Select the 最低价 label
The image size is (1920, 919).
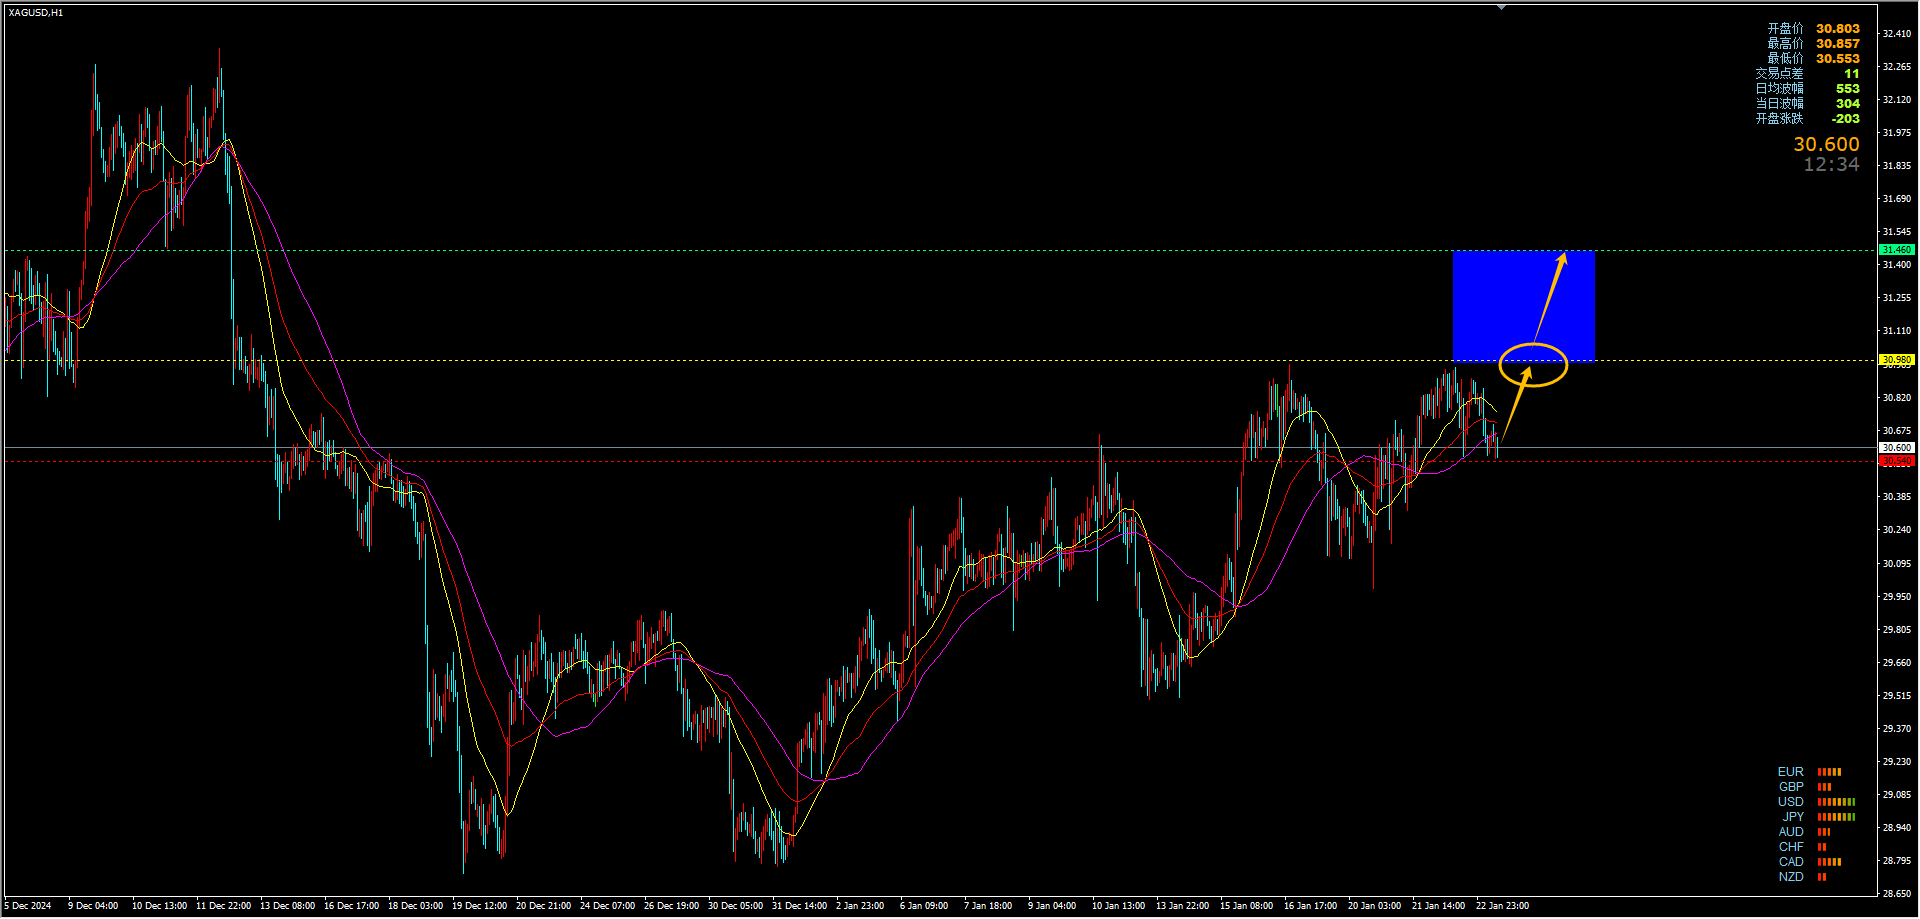coord(1785,59)
